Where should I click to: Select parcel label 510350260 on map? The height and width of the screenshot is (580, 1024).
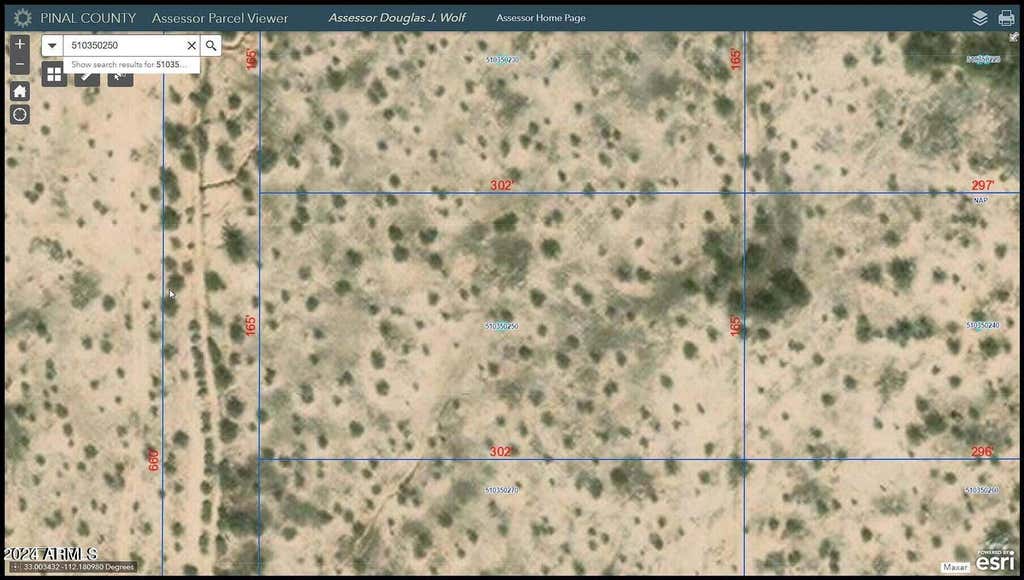[982, 491]
